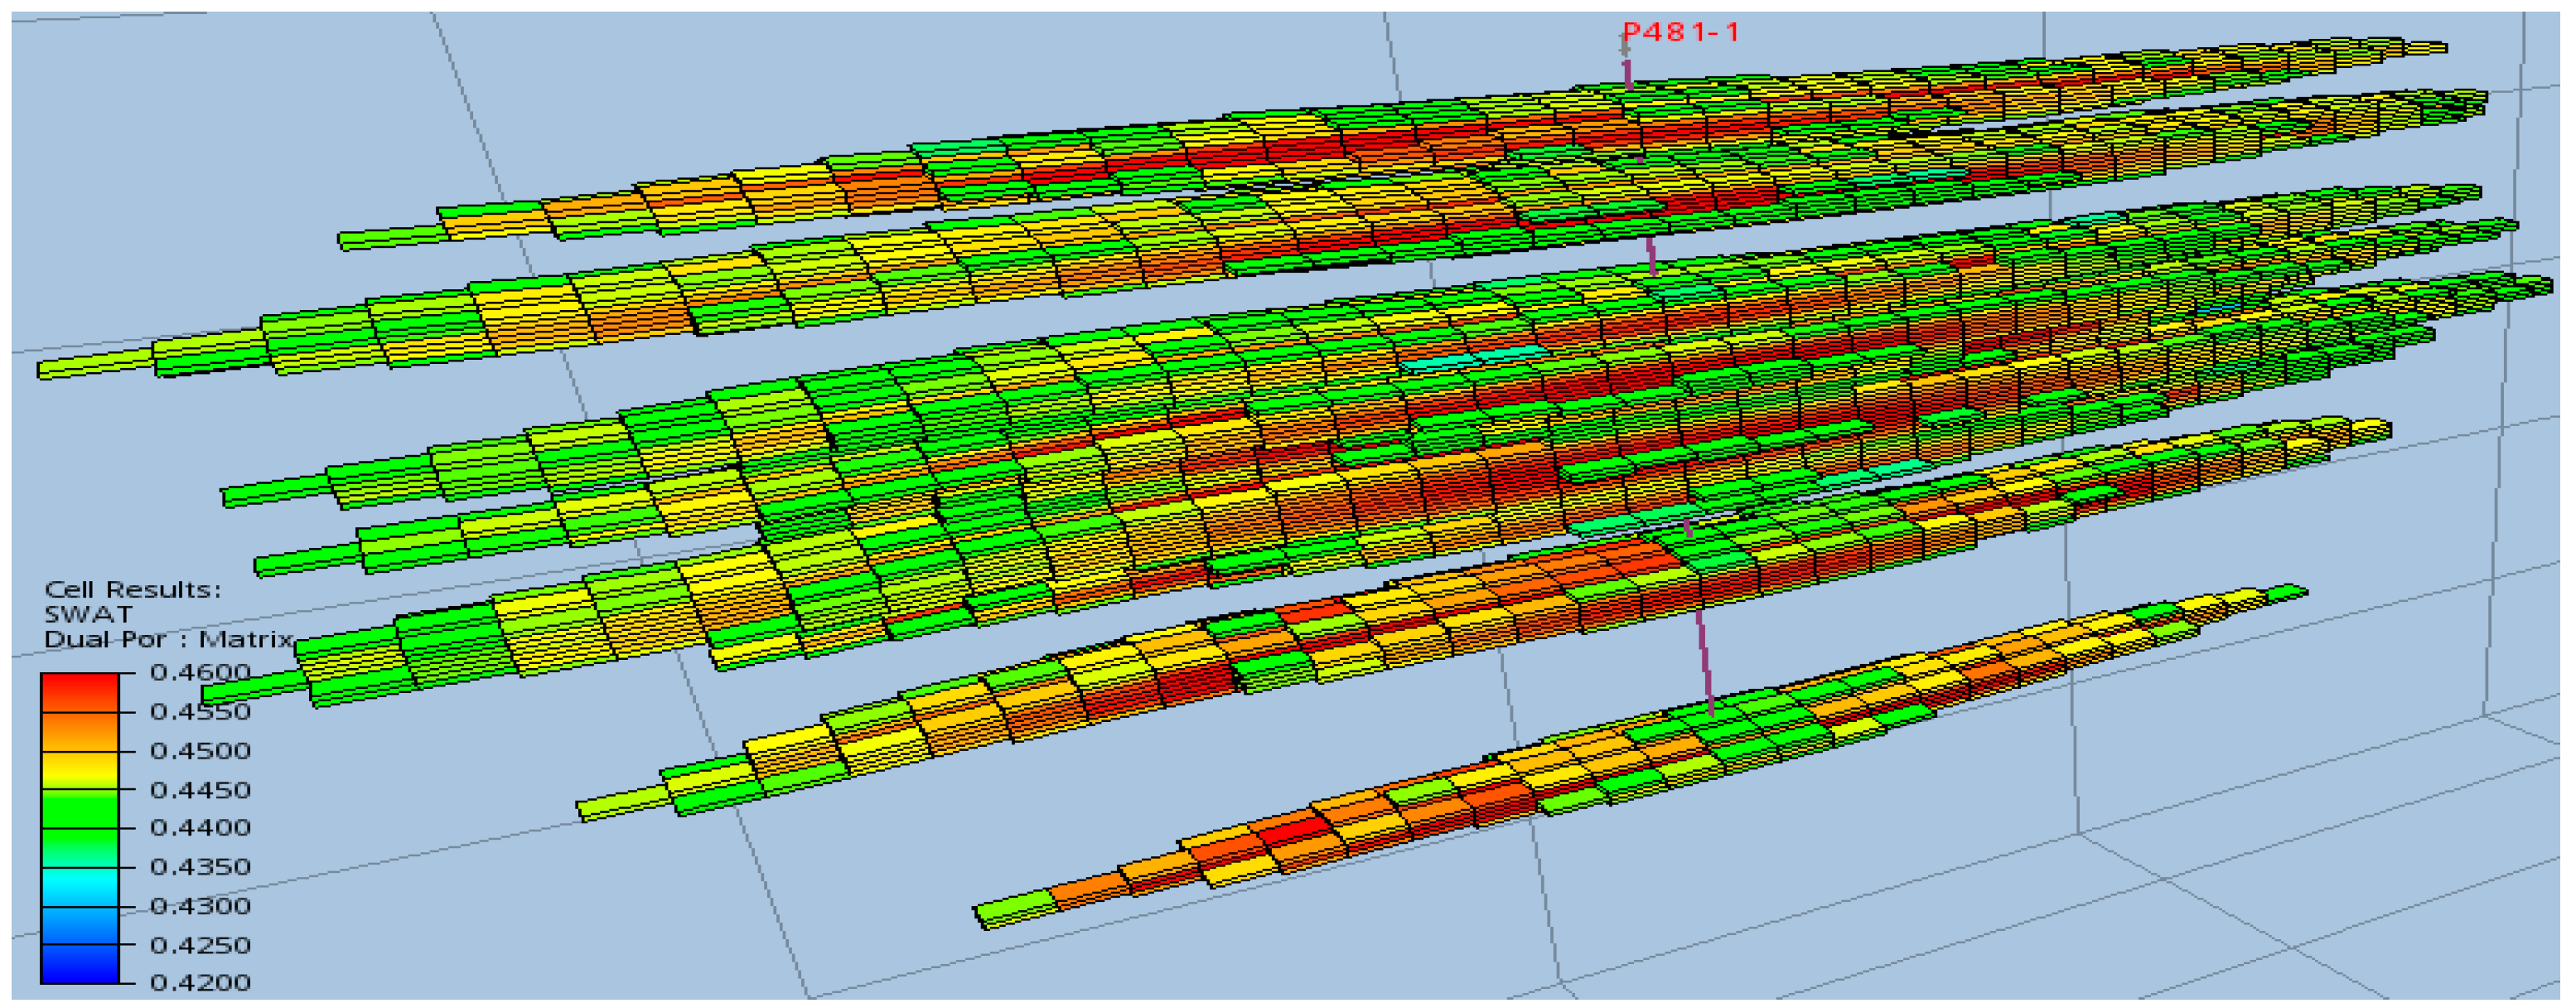Click the P481-1 well label

pos(1681,32)
